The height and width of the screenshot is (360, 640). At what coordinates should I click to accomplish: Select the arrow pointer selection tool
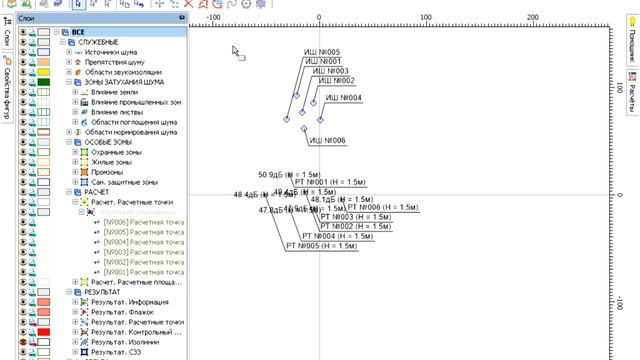(x=78, y=4)
